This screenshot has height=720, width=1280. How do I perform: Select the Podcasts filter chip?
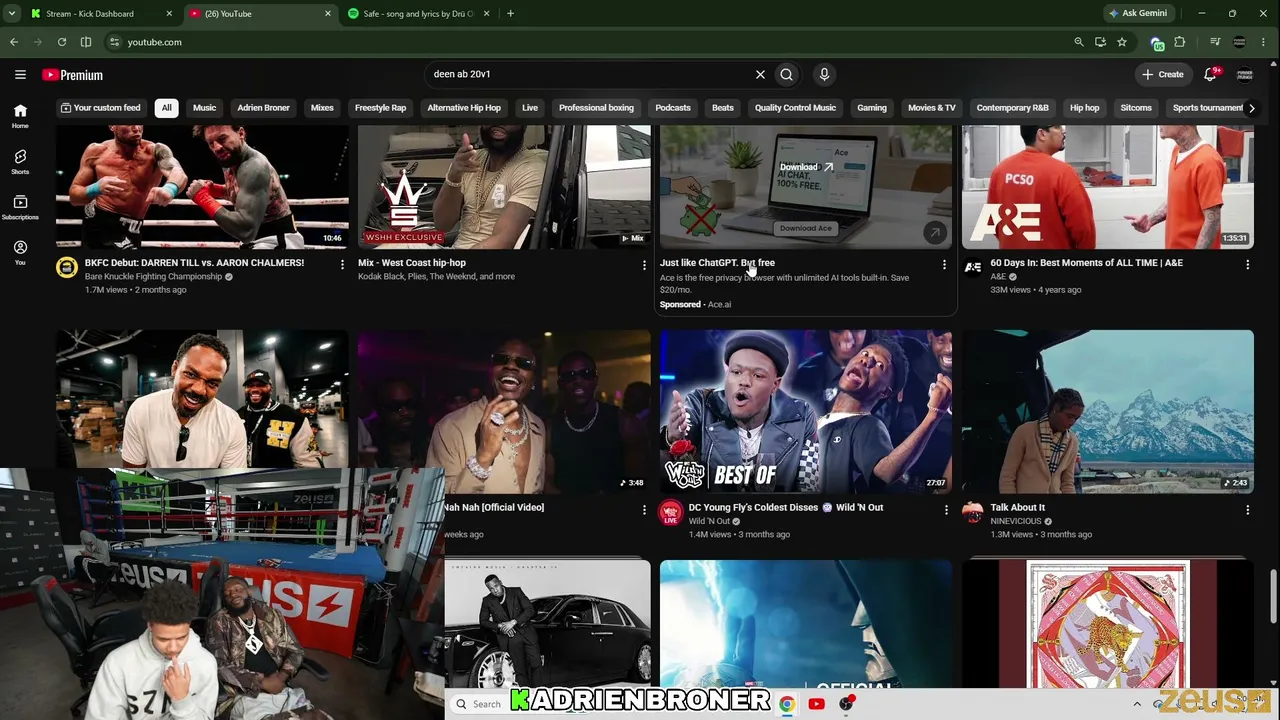pyautogui.click(x=673, y=108)
